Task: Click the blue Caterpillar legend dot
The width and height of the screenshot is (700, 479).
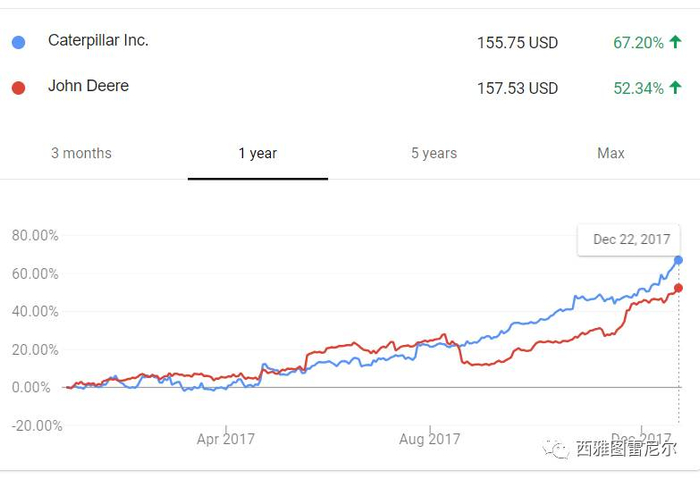Action: coord(18,42)
